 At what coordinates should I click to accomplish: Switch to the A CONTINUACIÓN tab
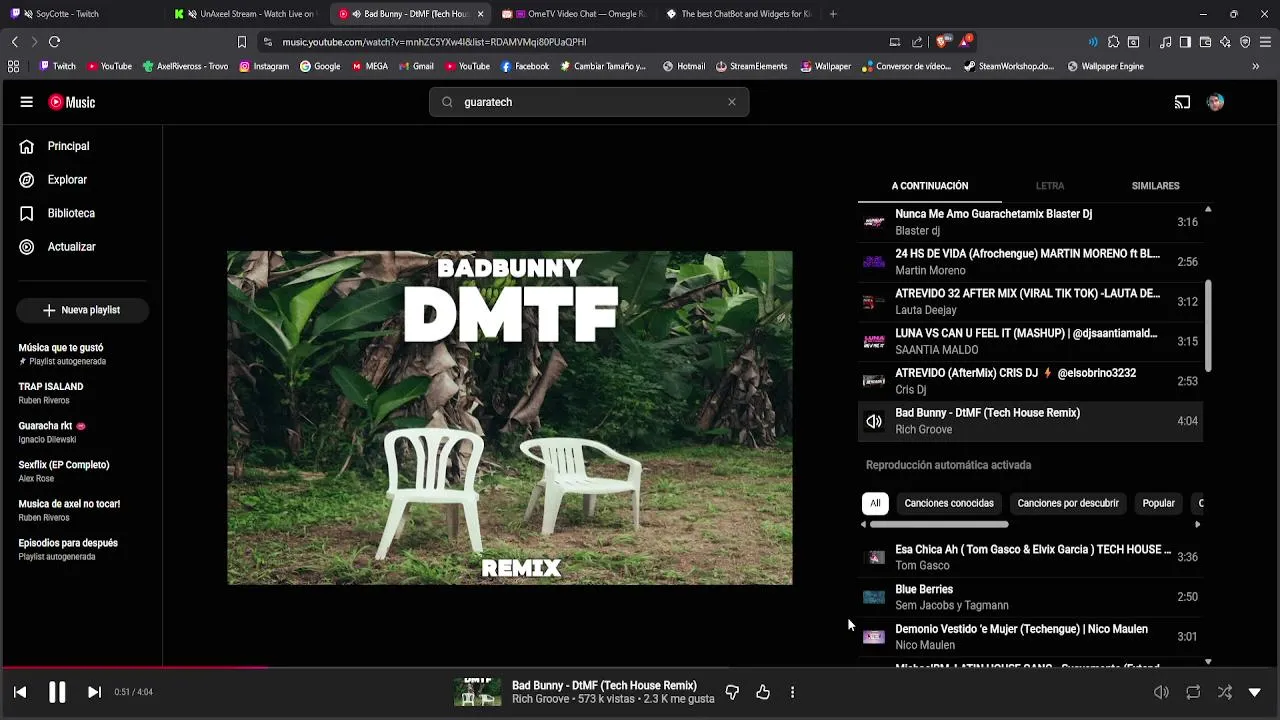[930, 186]
